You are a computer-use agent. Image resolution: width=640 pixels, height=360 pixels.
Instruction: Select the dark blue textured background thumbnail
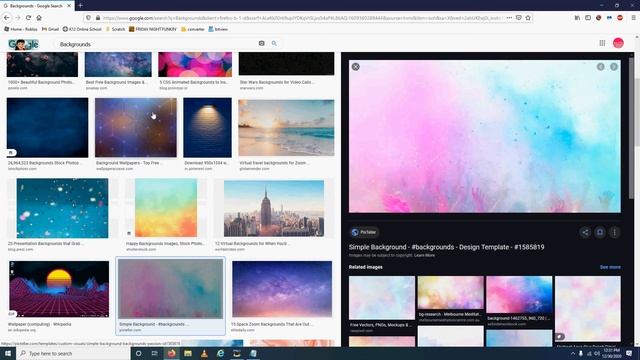point(47,127)
